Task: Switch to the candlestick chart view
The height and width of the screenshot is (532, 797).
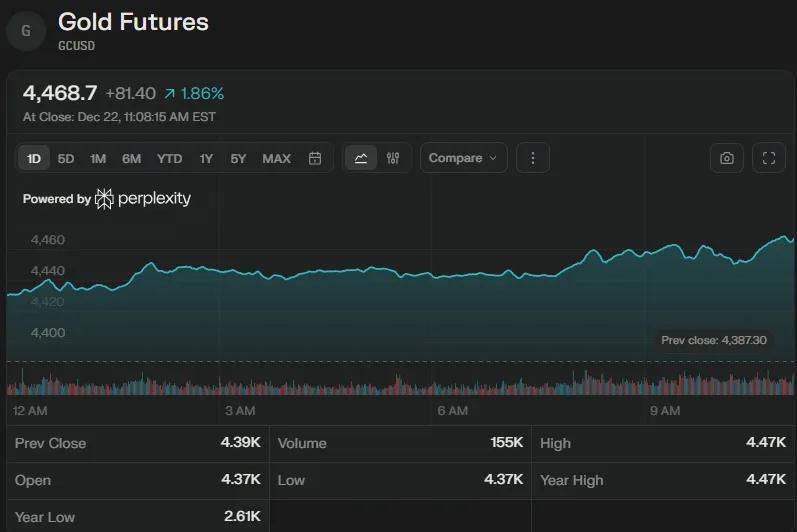Action: (393, 158)
